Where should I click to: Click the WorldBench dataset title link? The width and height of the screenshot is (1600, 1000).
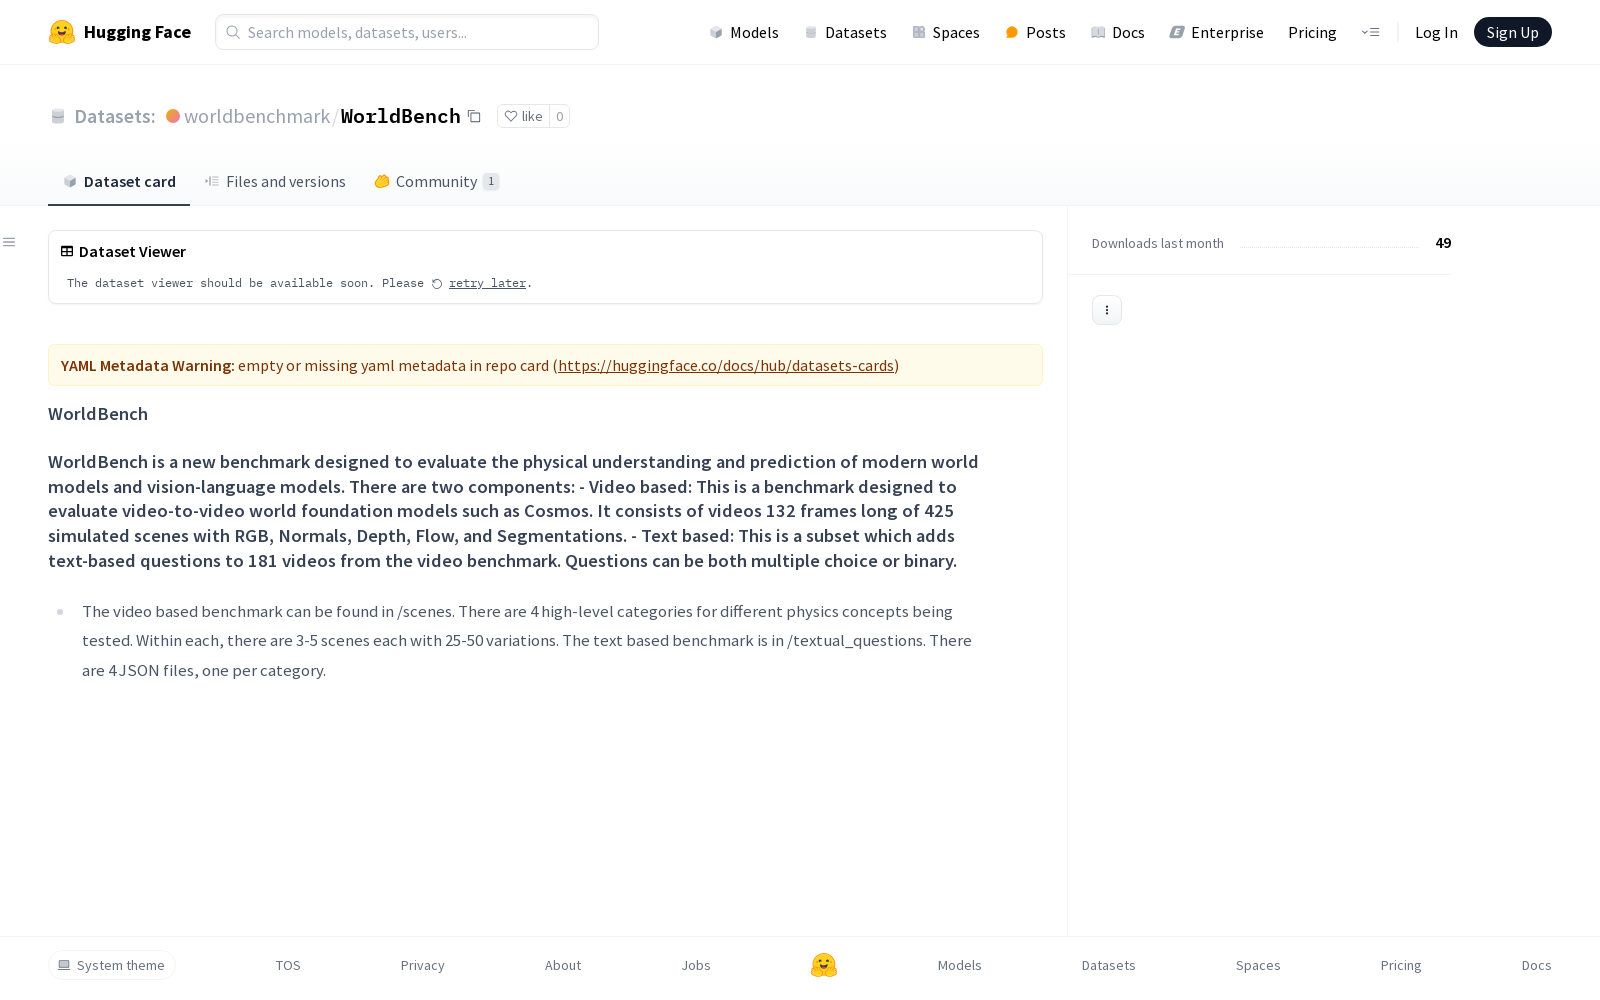[x=401, y=116]
